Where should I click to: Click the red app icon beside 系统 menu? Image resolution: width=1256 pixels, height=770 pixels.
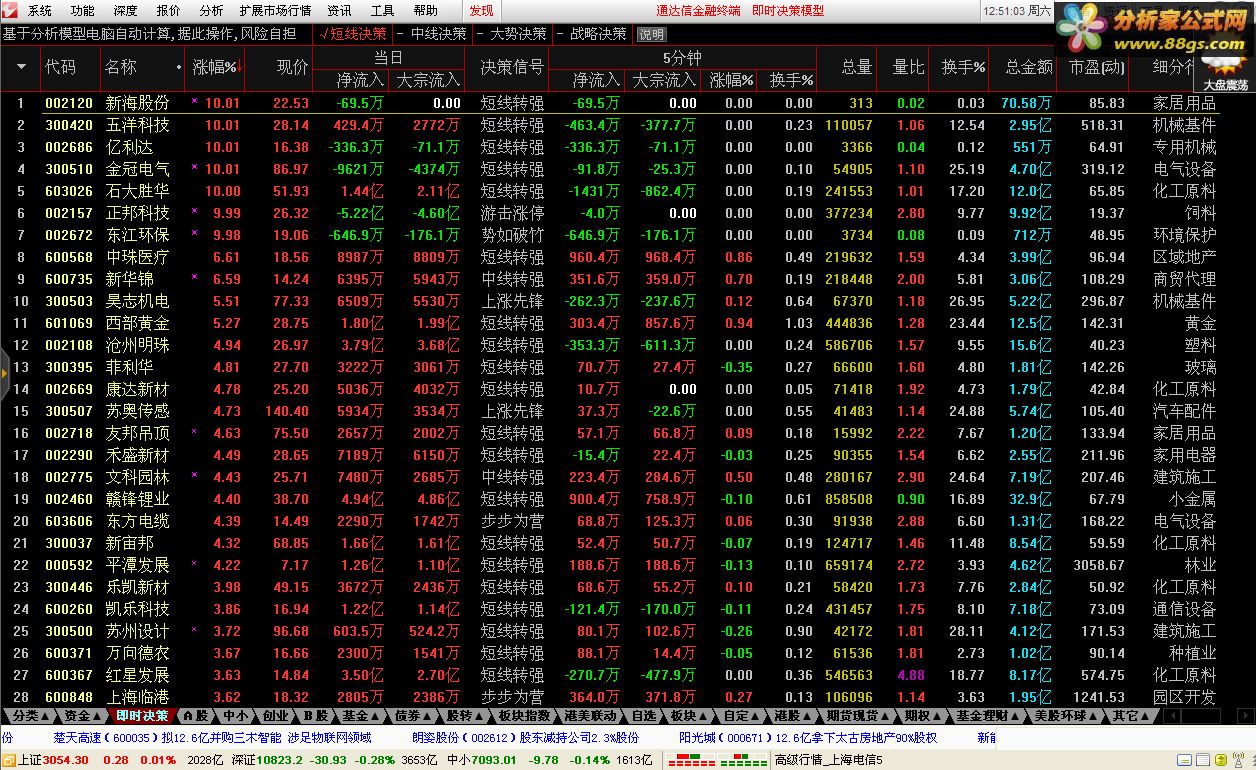pos(11,11)
